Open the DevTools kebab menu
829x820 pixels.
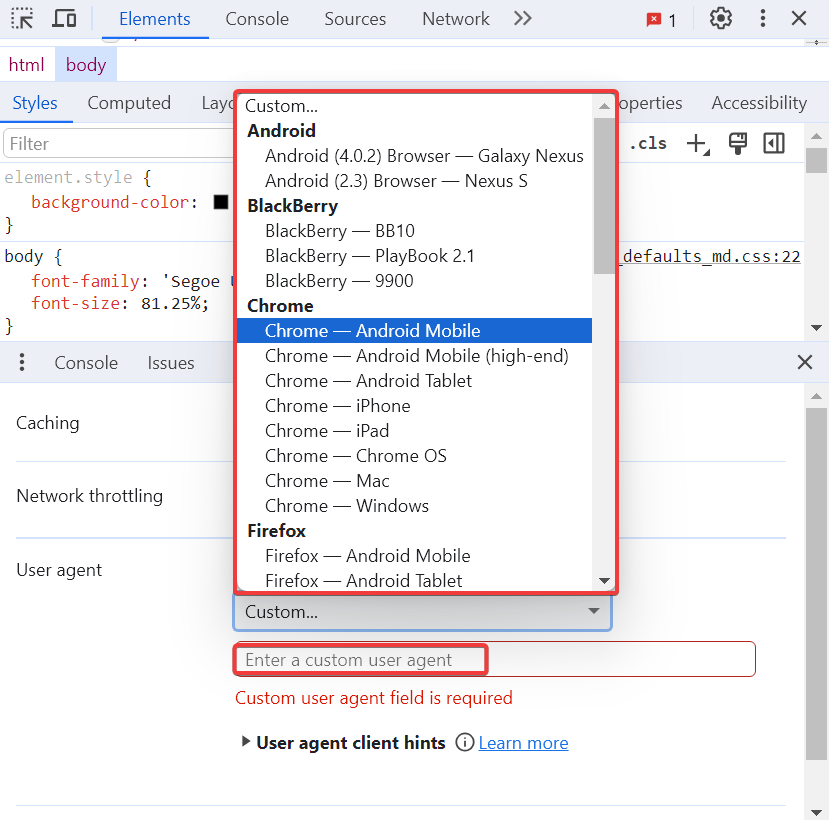tap(762, 19)
